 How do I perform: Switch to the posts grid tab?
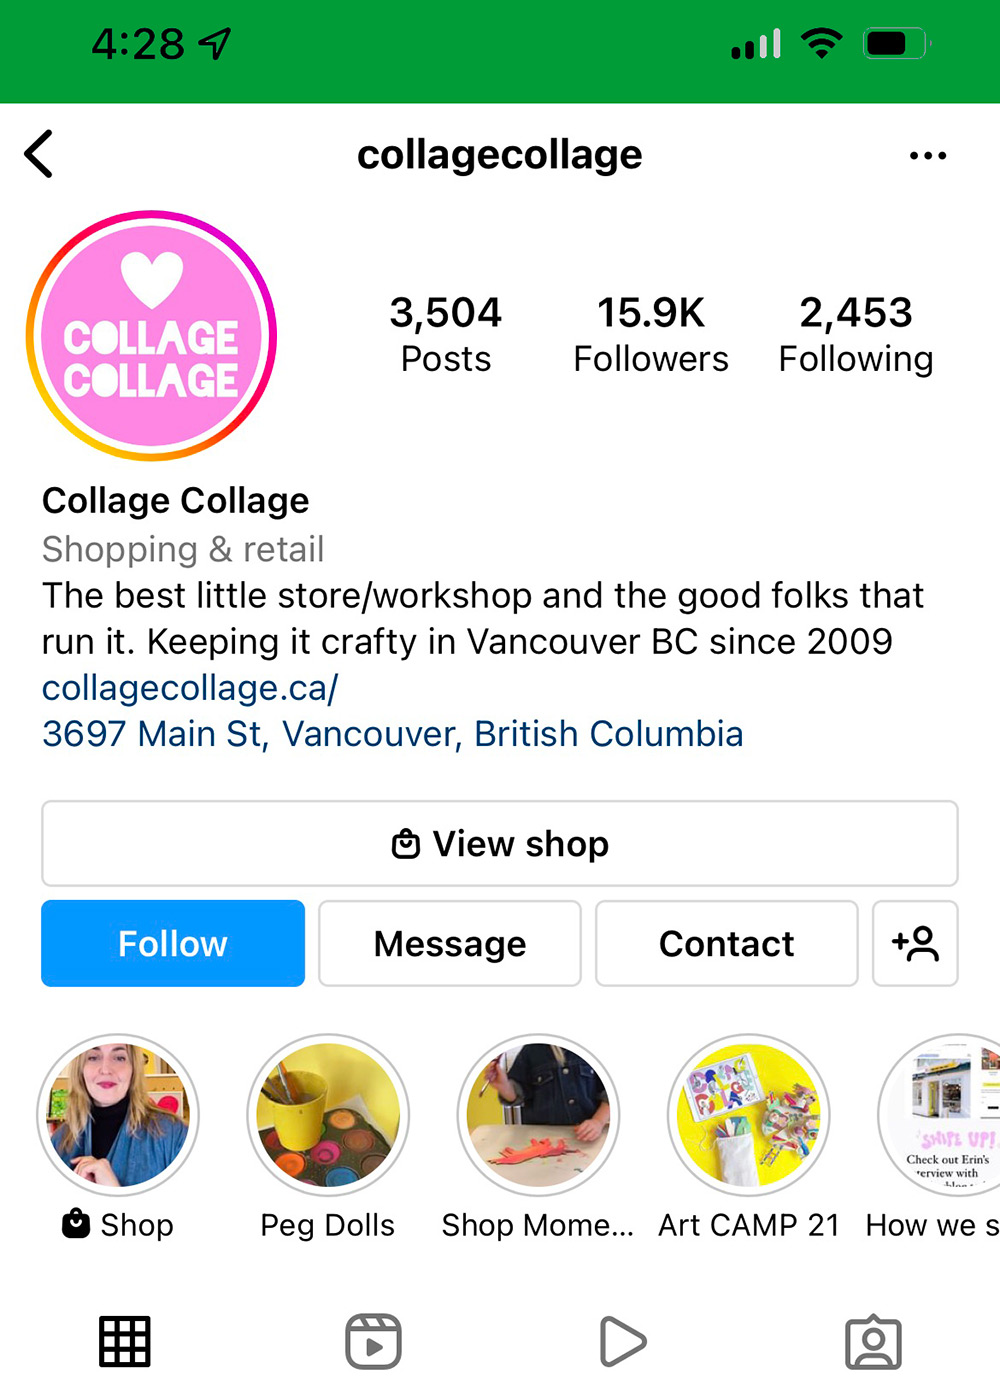125,1341
